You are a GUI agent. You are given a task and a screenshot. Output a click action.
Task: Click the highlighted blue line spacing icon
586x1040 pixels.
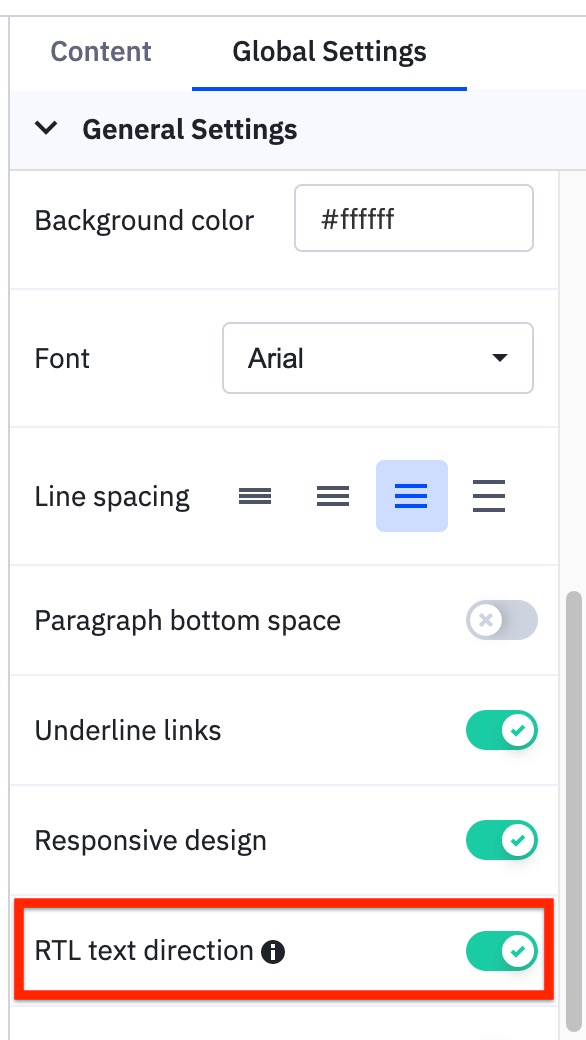[412, 496]
